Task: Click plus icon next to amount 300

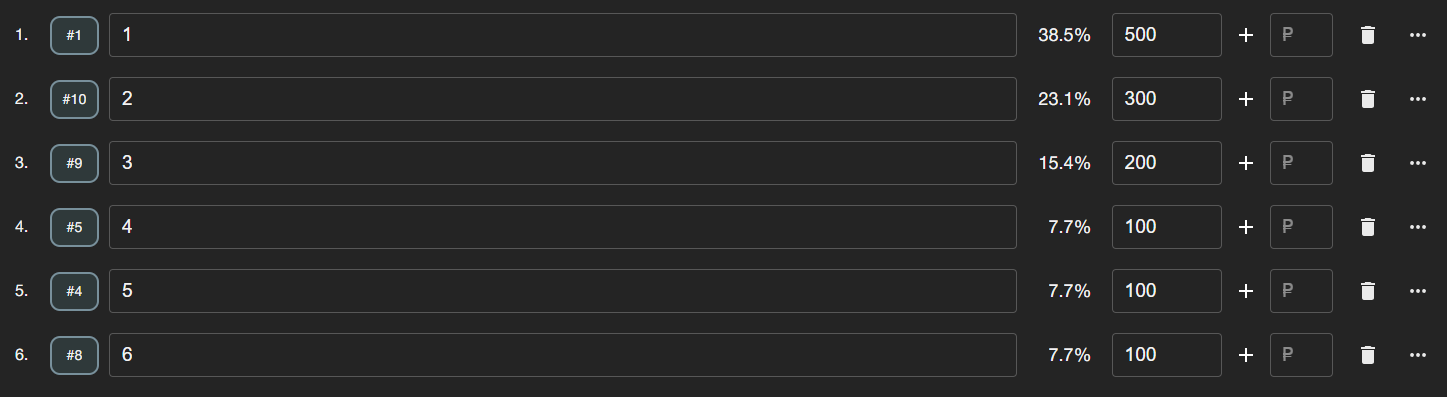Action: (x=1246, y=99)
